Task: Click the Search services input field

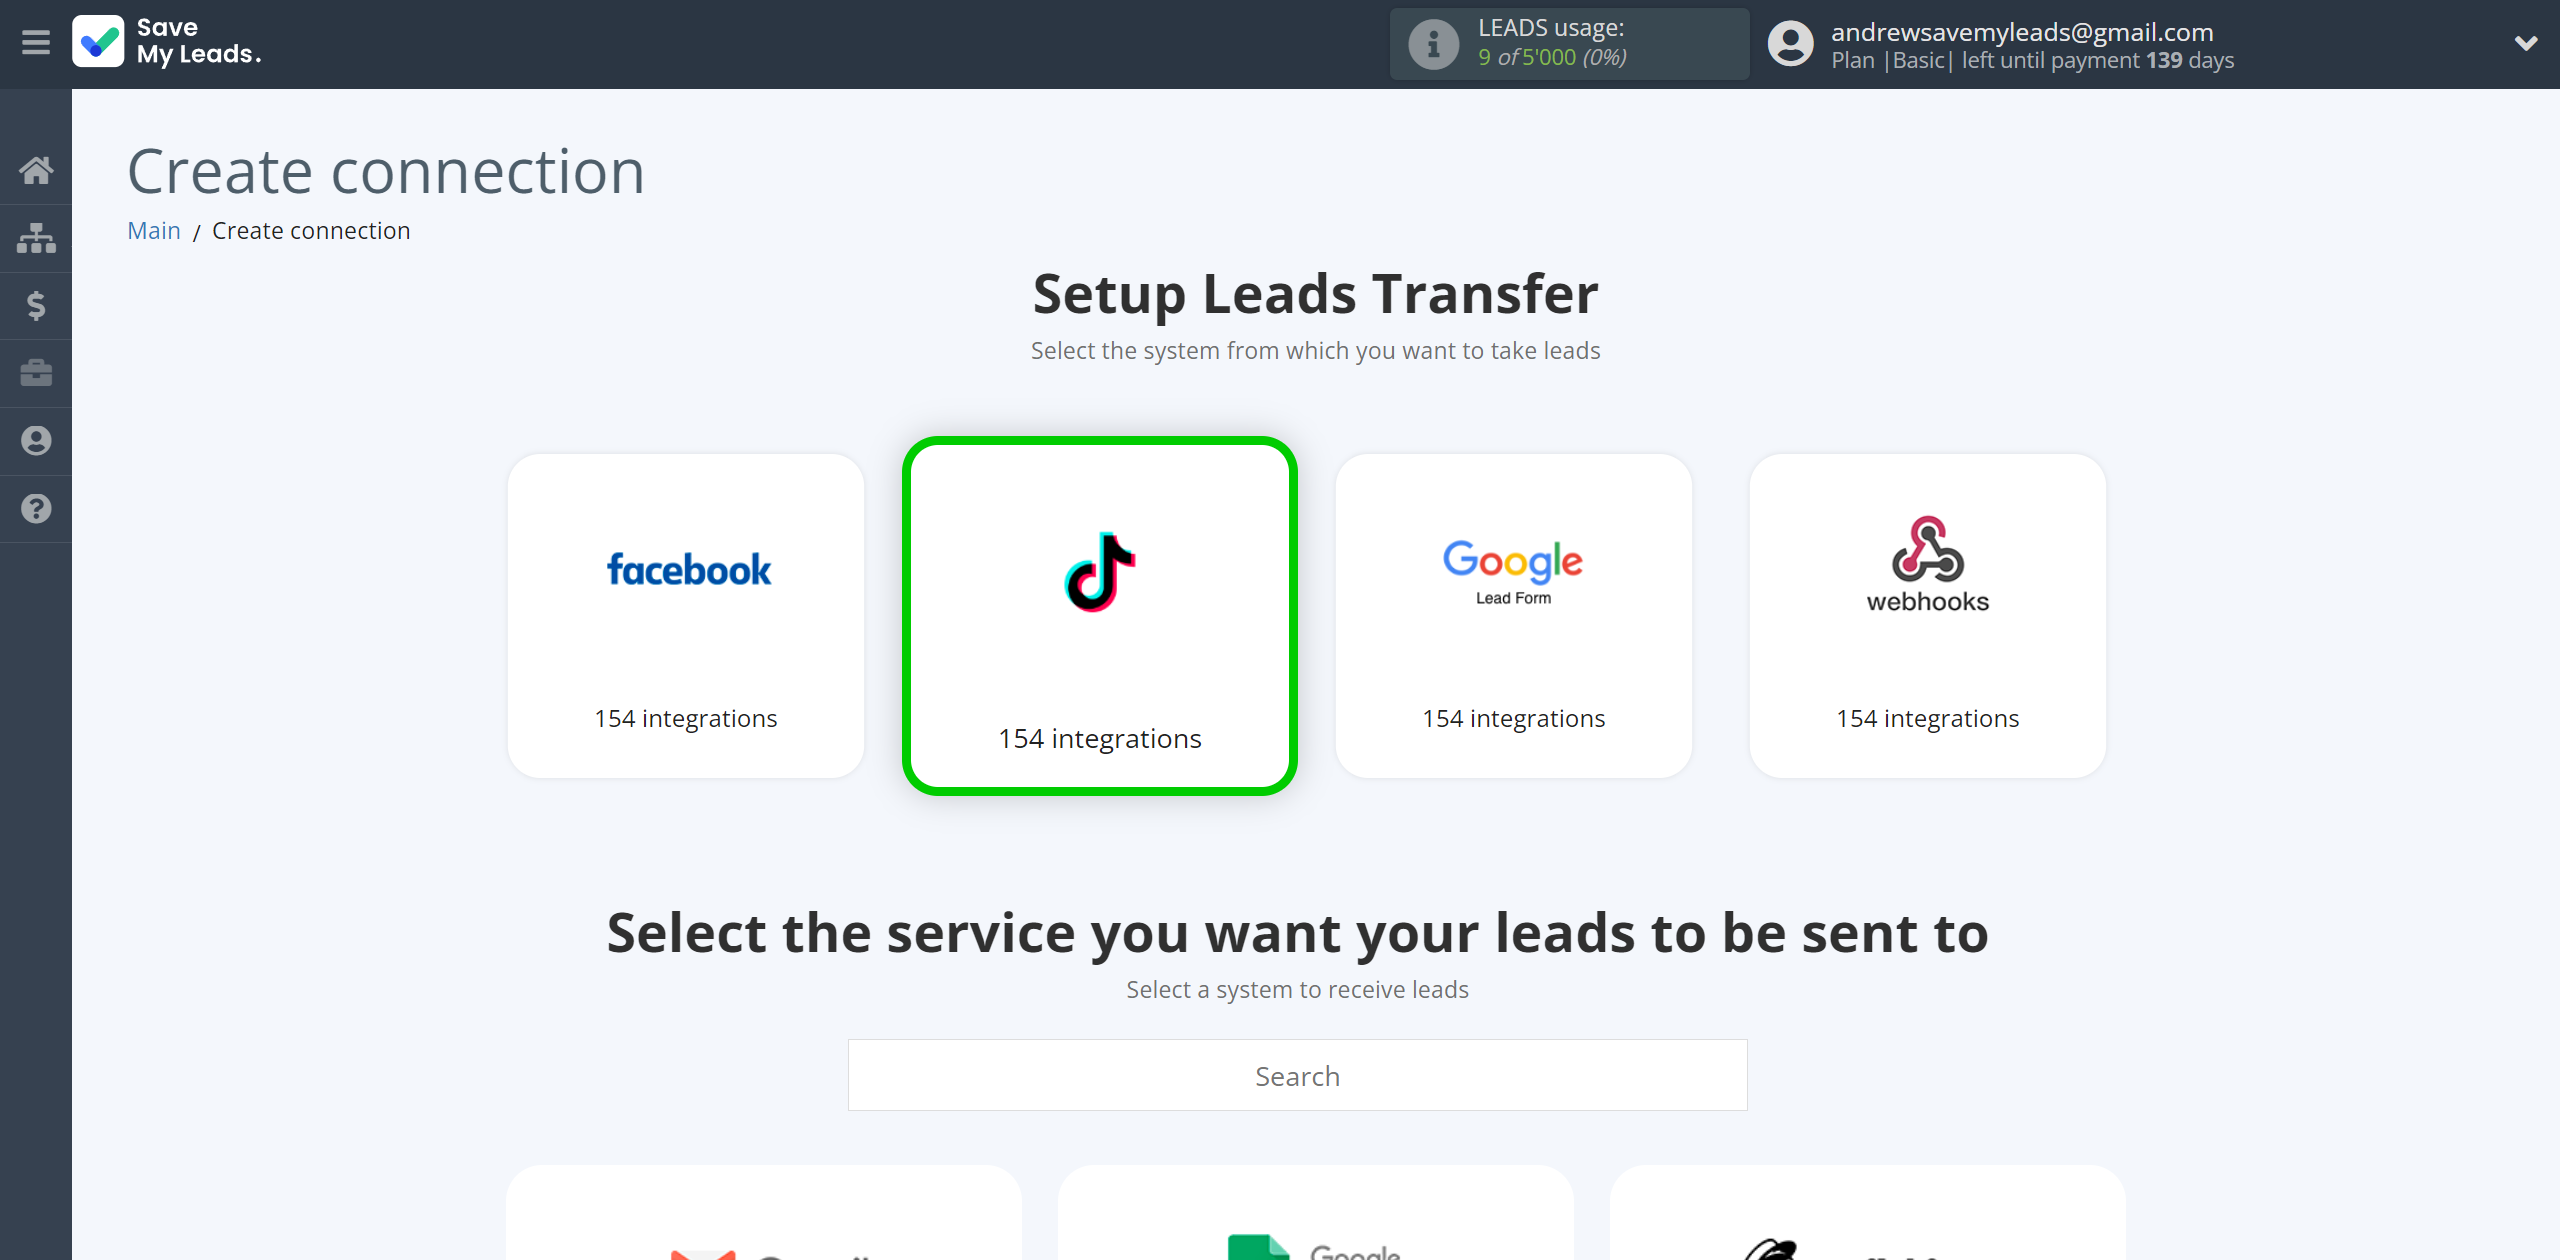Action: click(x=1298, y=1076)
